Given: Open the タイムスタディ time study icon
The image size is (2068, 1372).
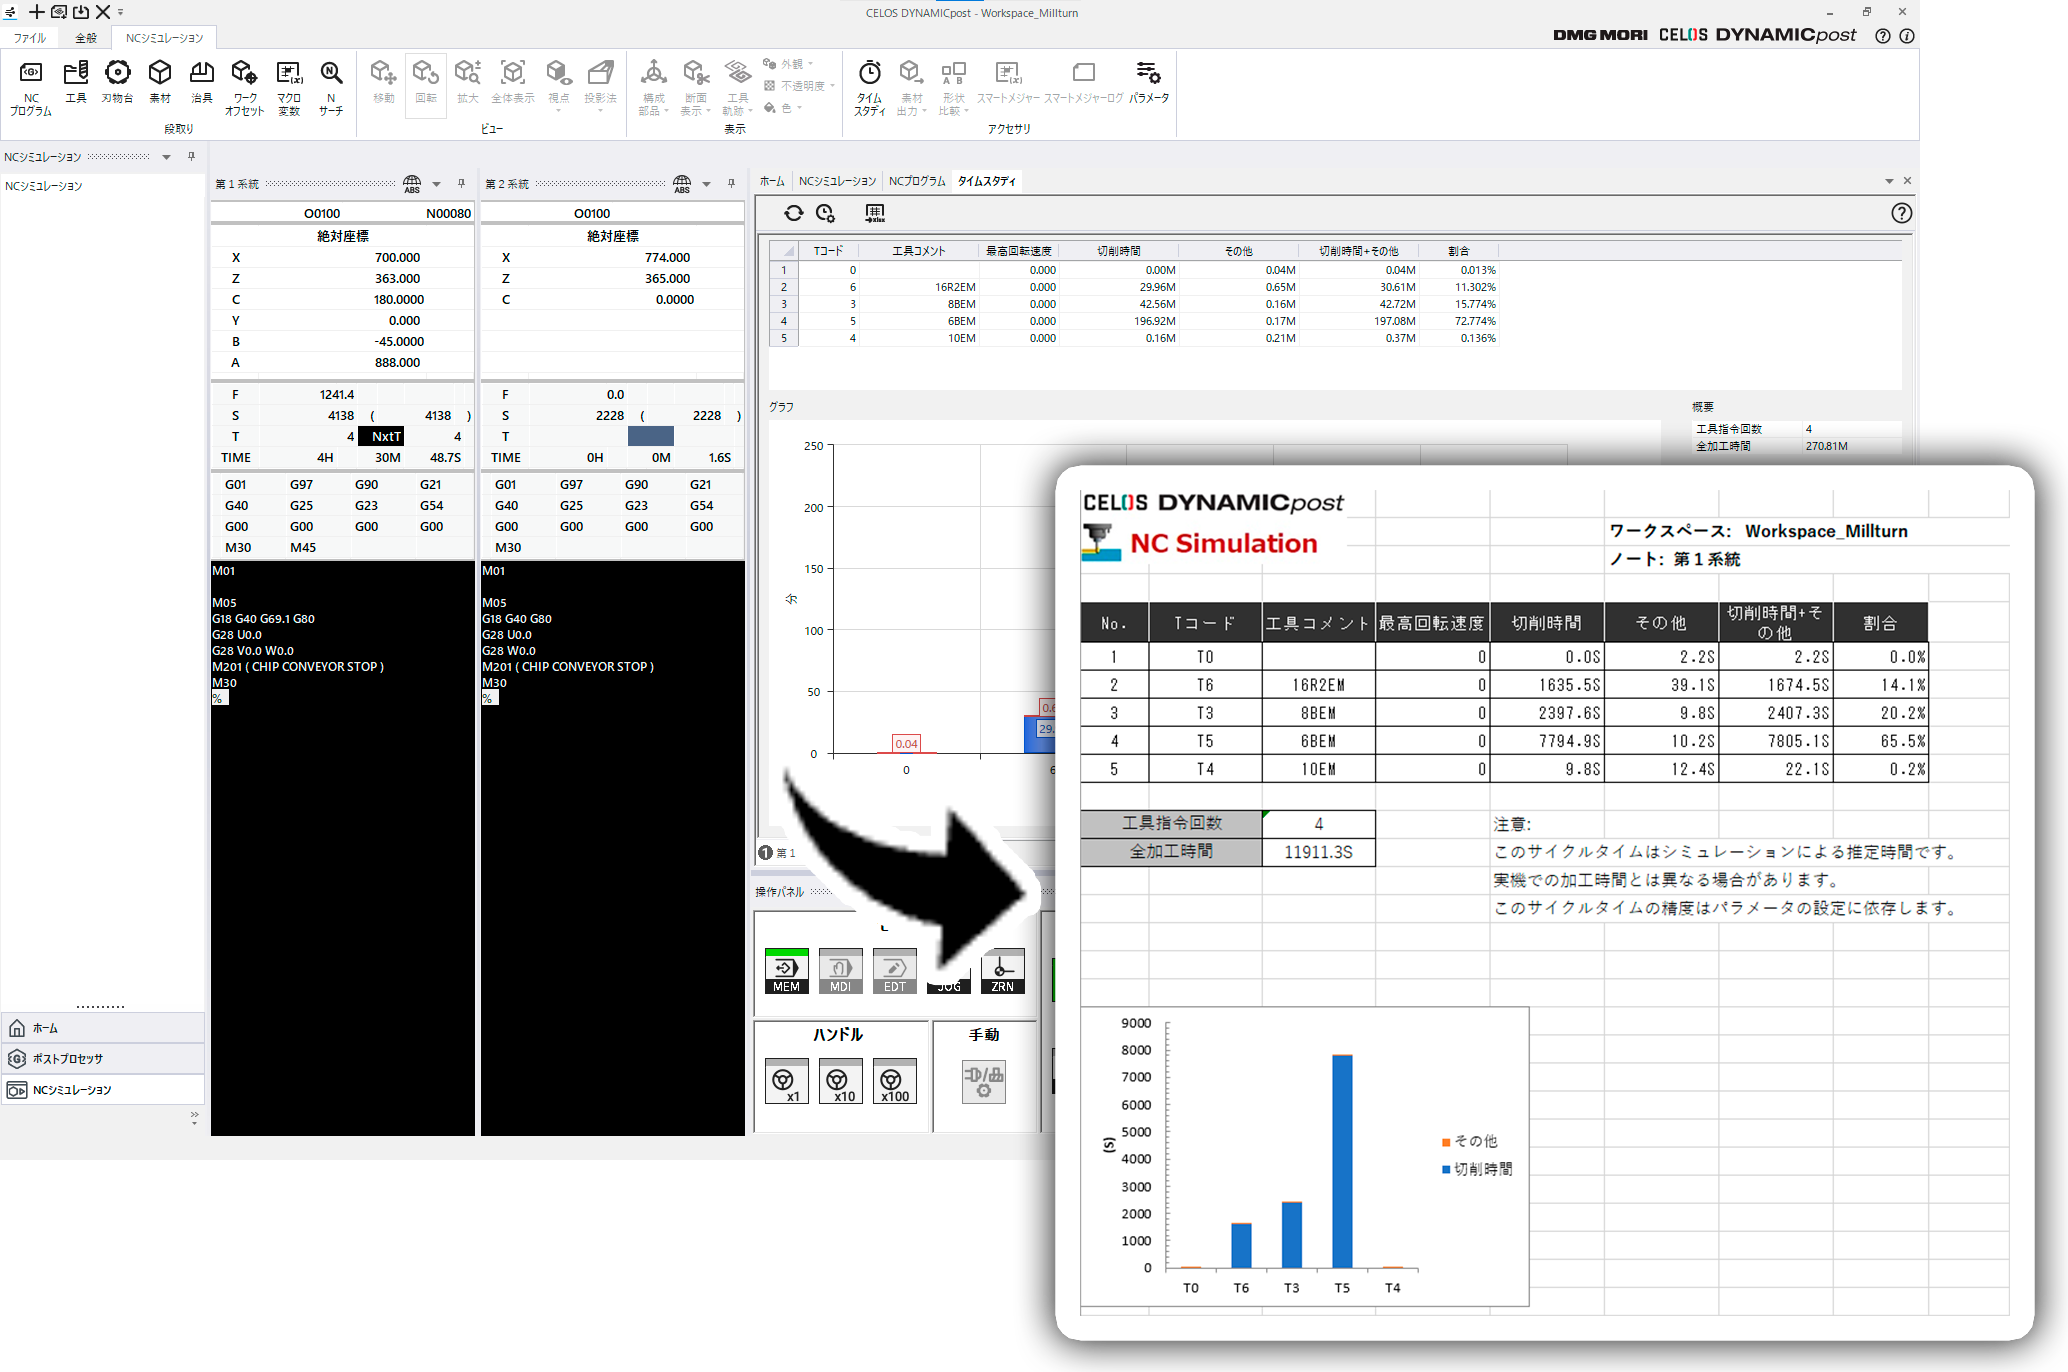Looking at the screenshot, I should [x=870, y=88].
